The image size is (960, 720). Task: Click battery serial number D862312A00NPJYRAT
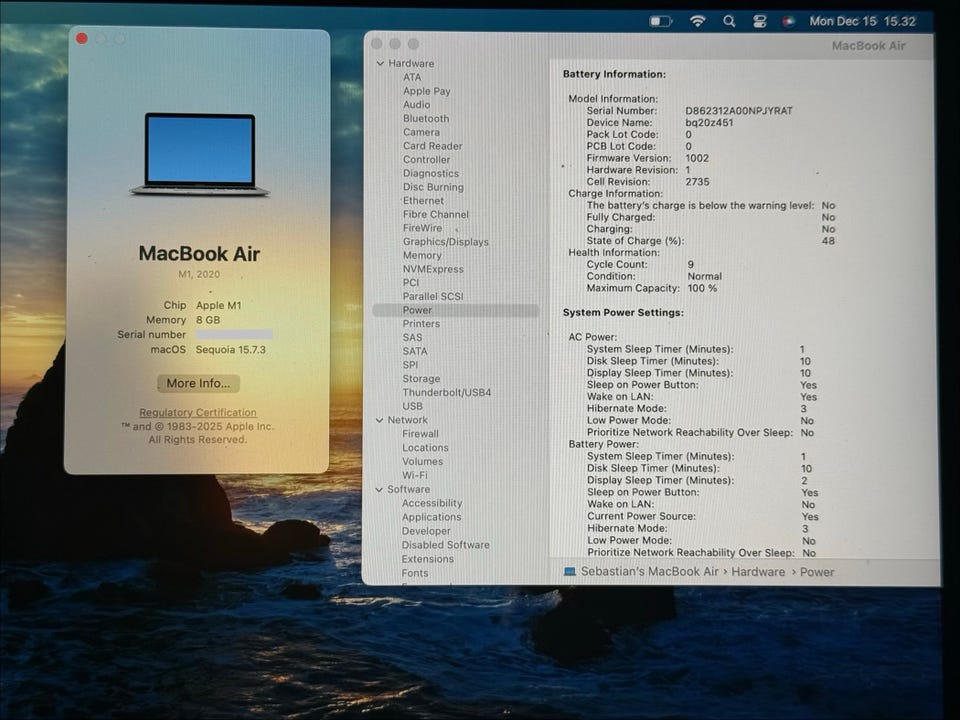[x=739, y=111]
